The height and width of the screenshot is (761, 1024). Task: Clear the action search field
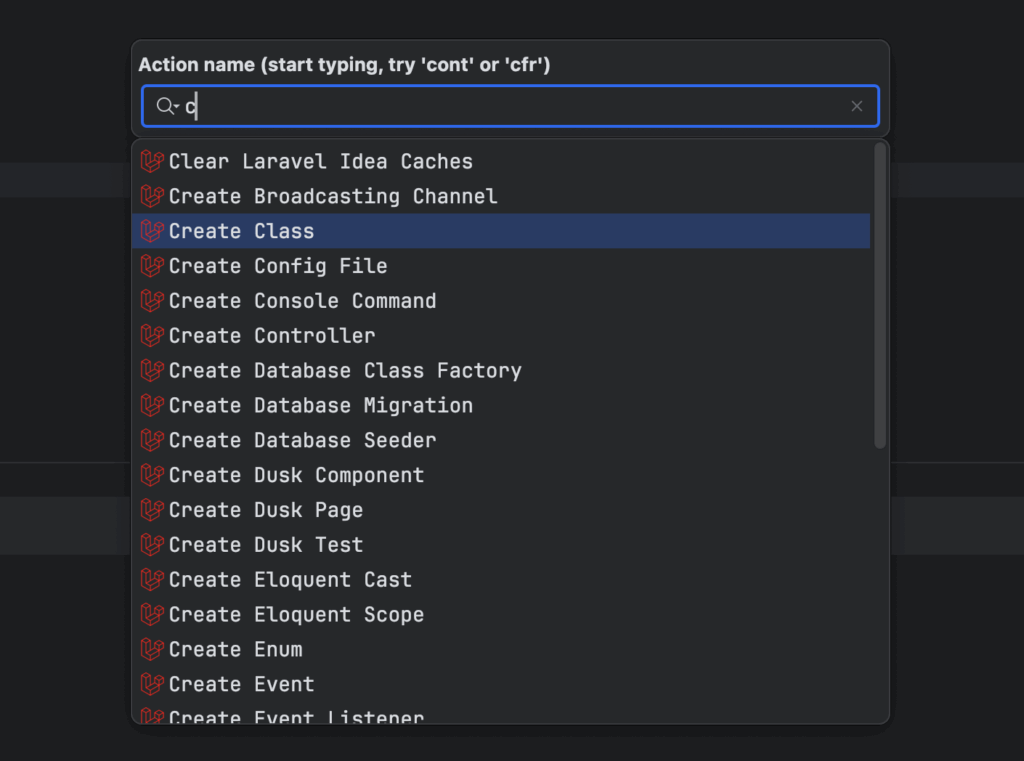[857, 106]
